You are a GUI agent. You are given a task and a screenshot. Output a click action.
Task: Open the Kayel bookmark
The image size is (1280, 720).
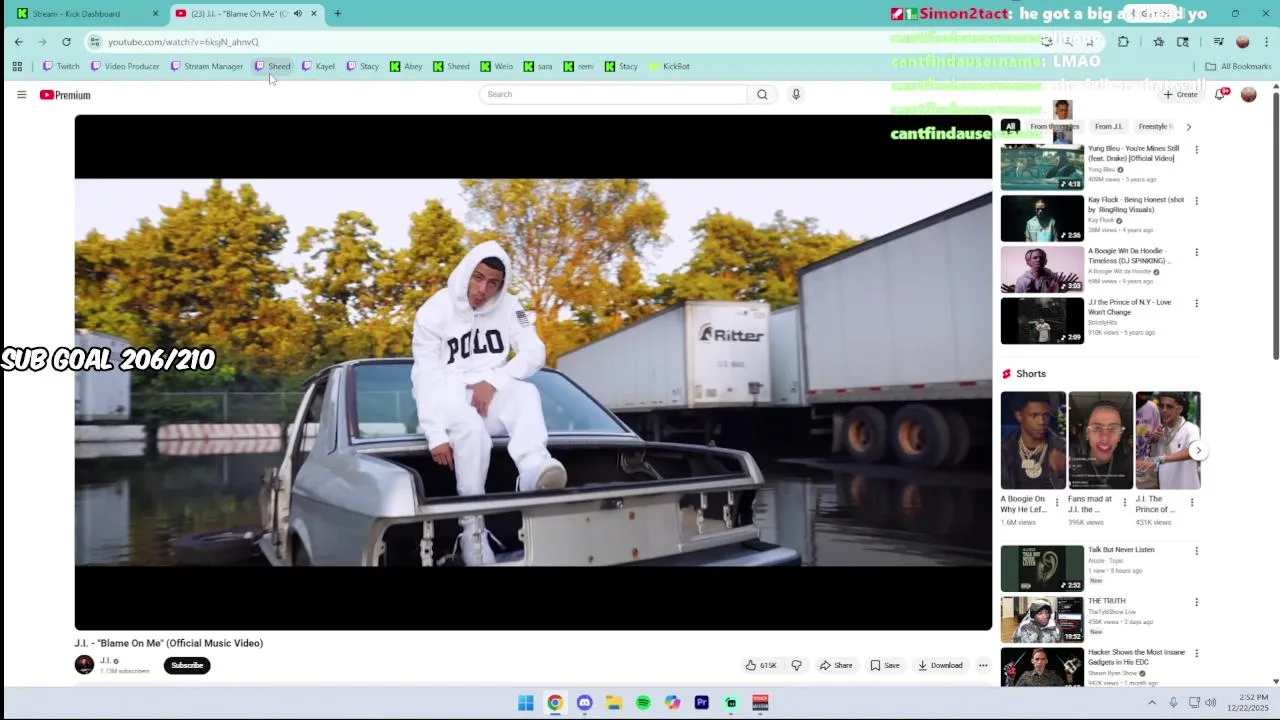point(318,66)
